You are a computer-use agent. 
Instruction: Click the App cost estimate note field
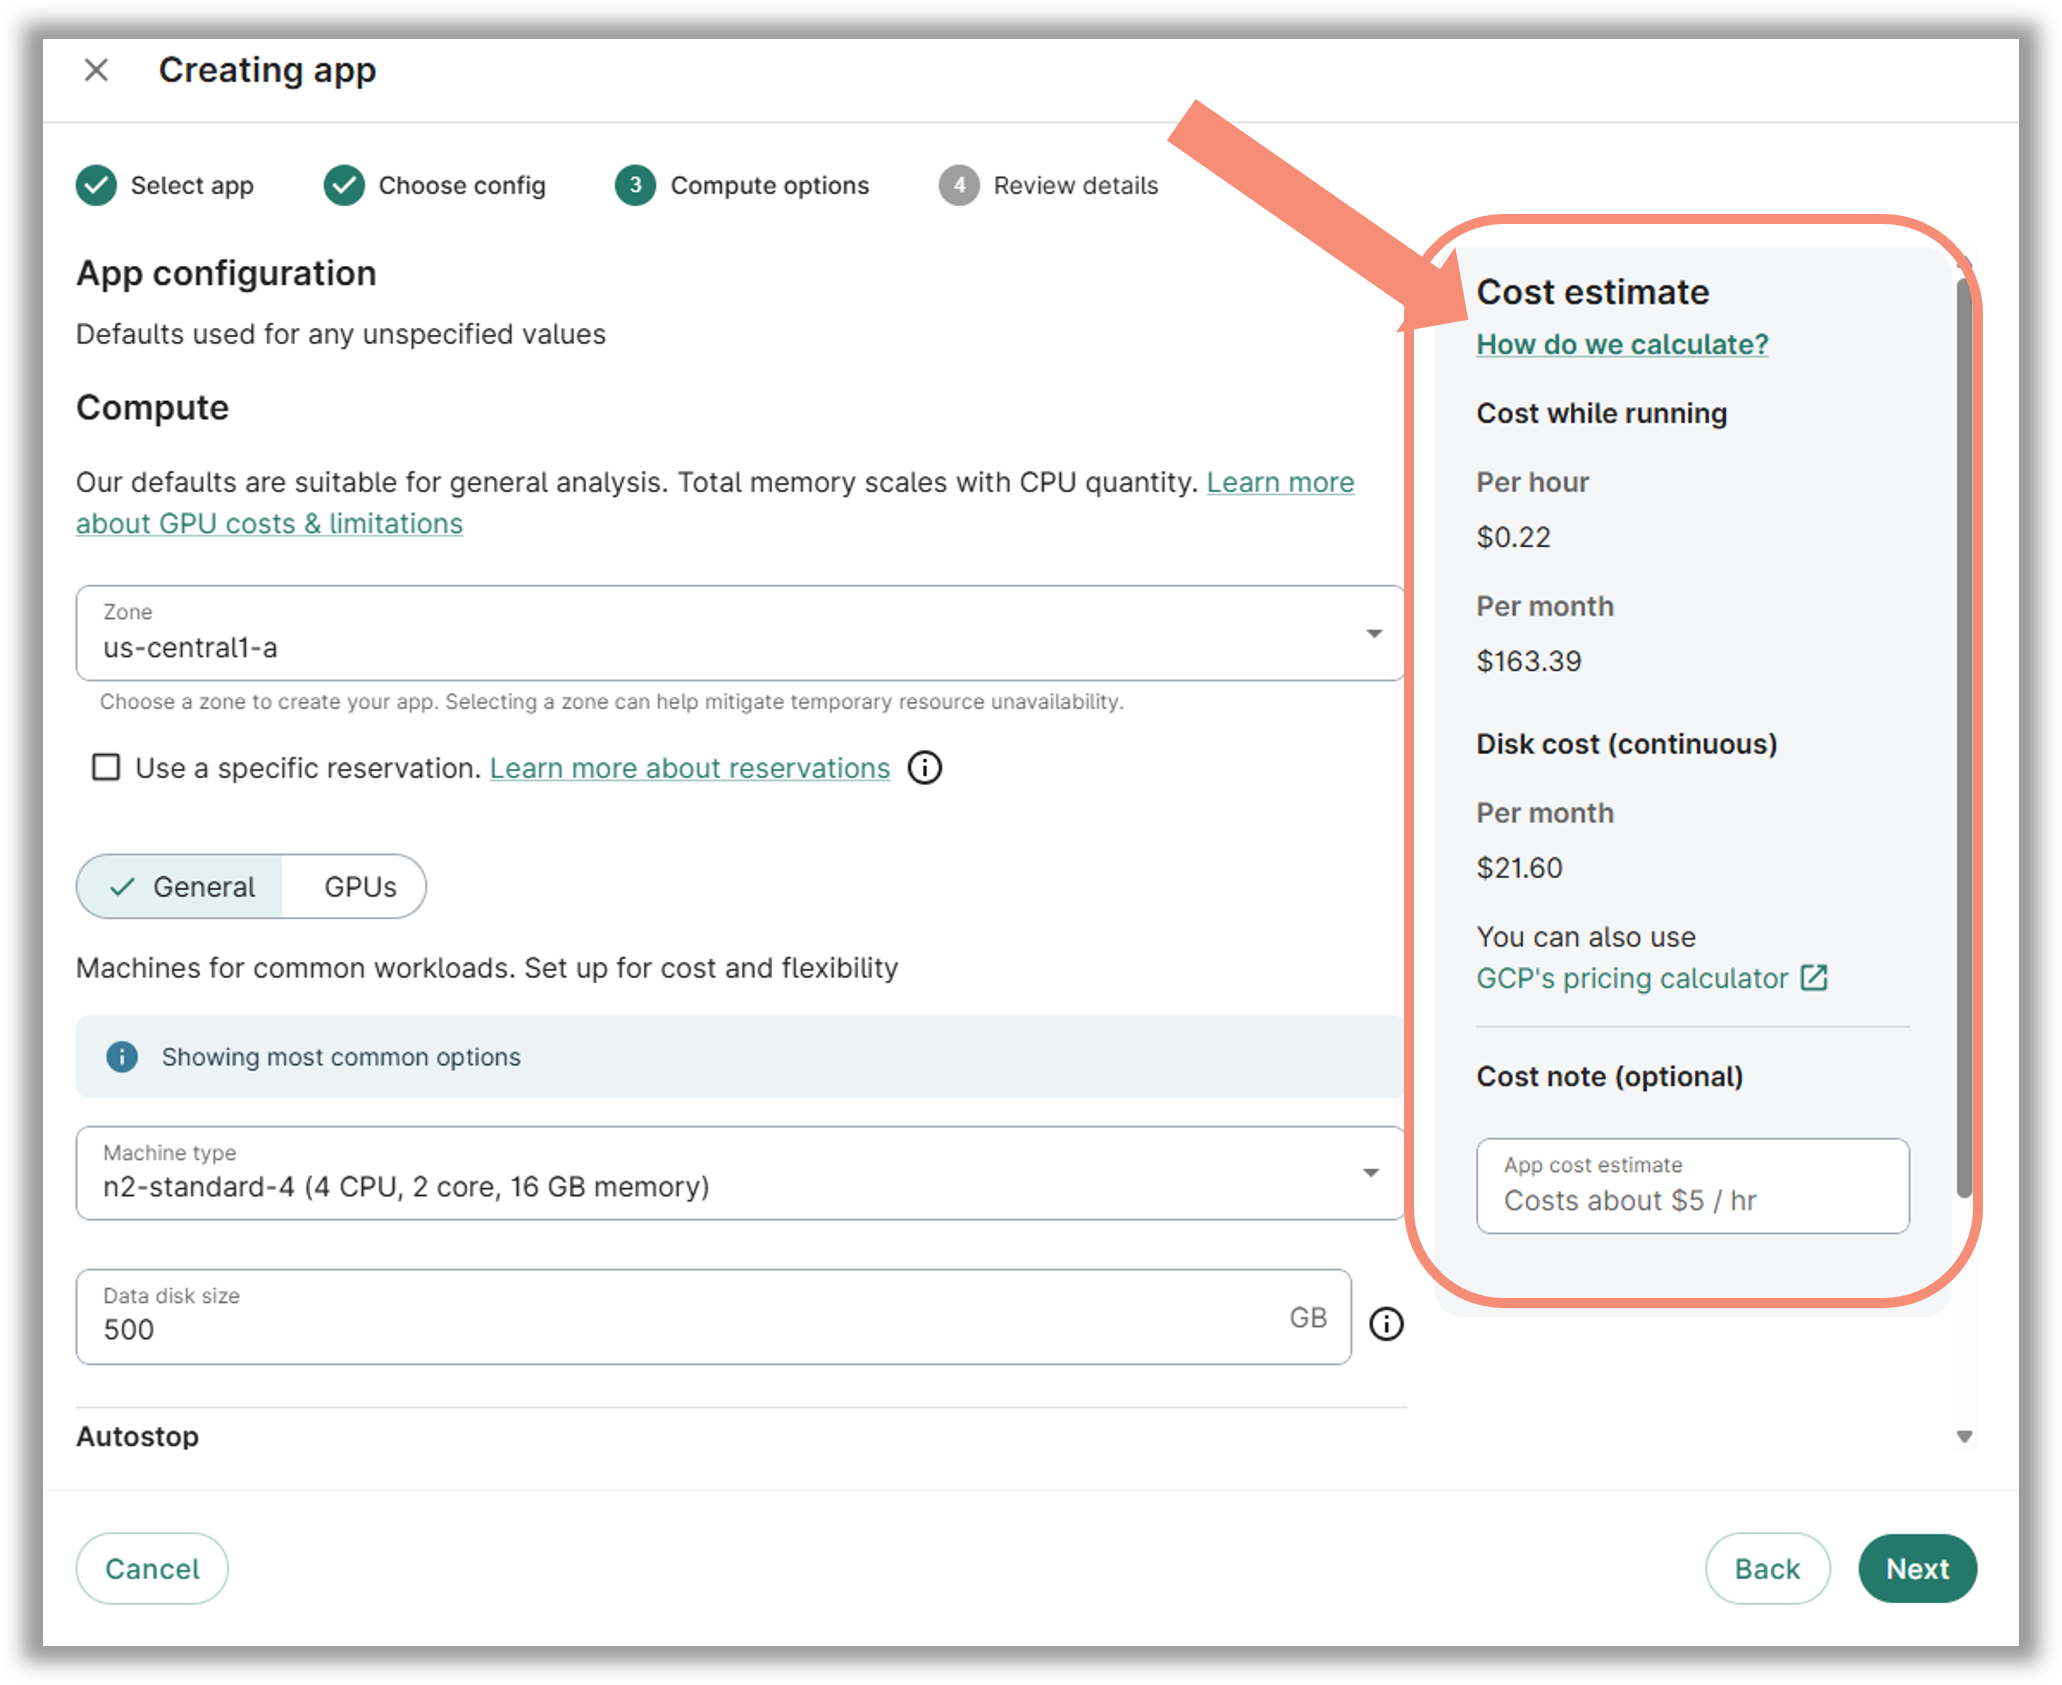pyautogui.click(x=1693, y=1186)
